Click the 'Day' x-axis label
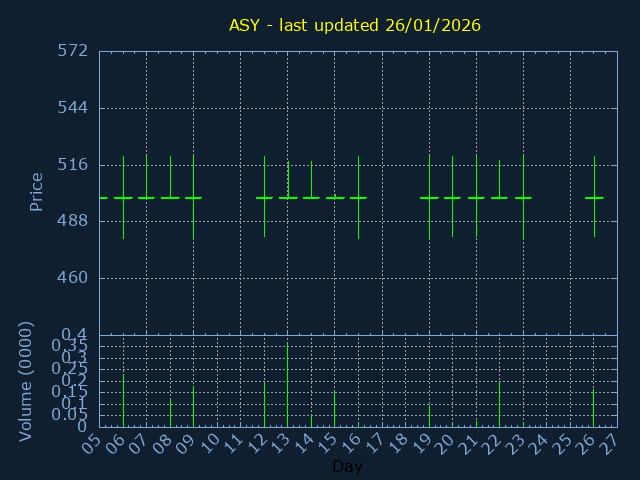 click(347, 466)
